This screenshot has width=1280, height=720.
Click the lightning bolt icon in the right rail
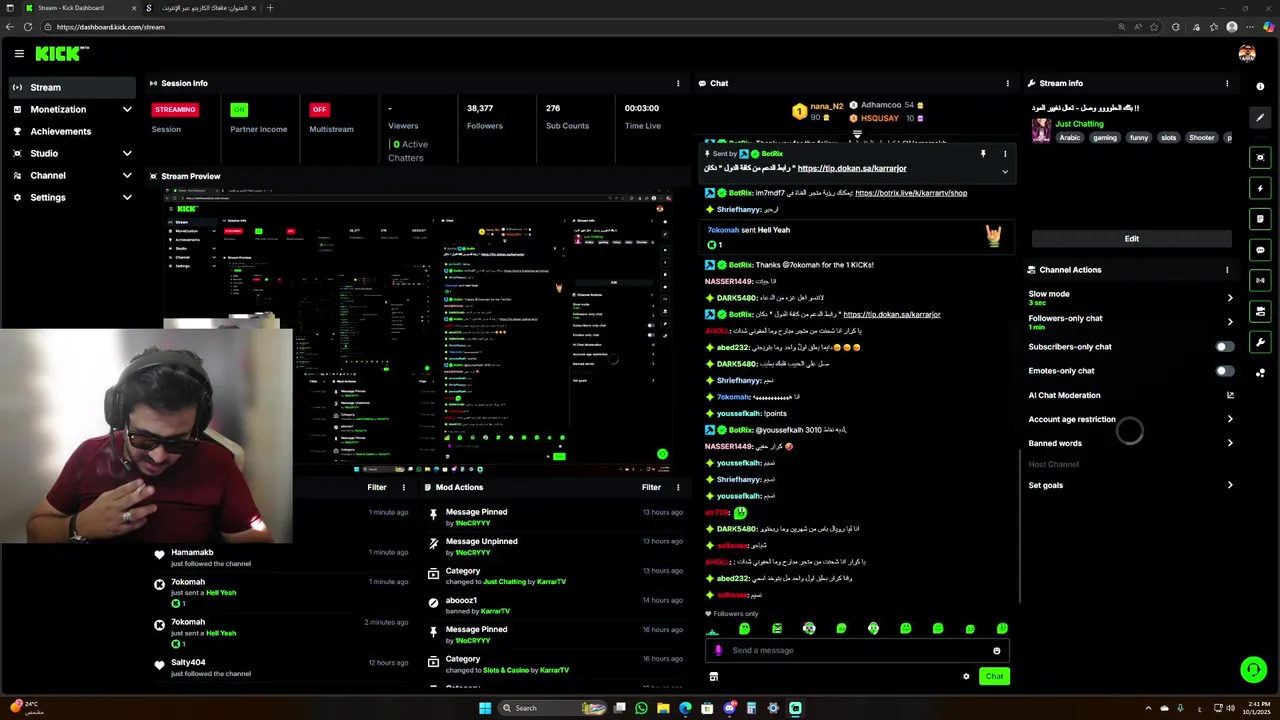point(1260,188)
